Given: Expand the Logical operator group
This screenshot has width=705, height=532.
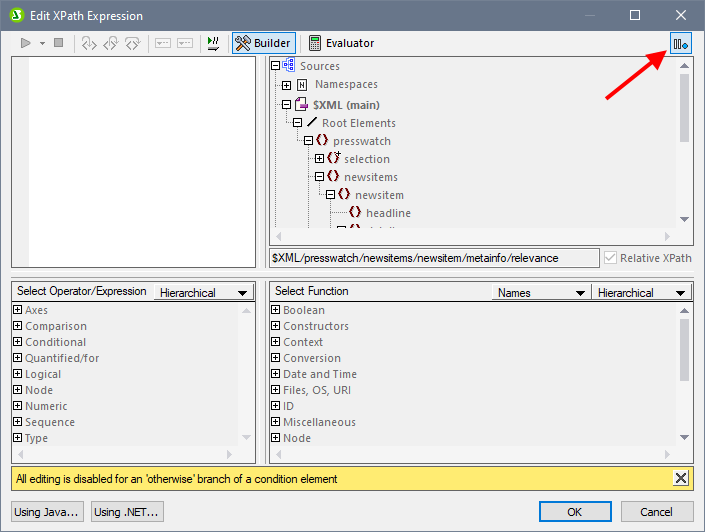Looking at the screenshot, I should pos(18,374).
